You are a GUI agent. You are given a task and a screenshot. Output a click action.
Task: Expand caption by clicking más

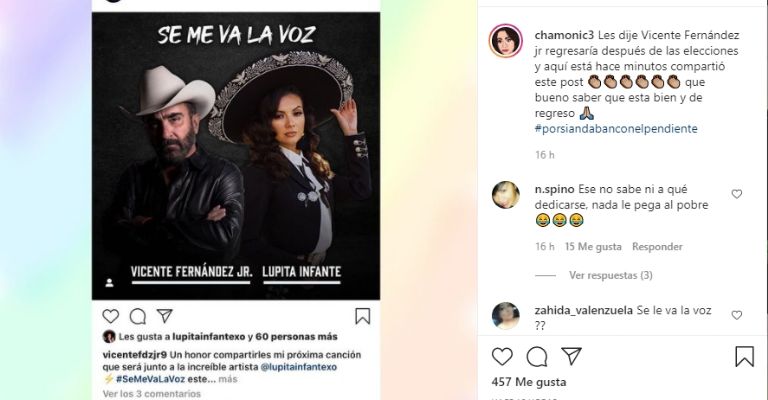(228, 379)
